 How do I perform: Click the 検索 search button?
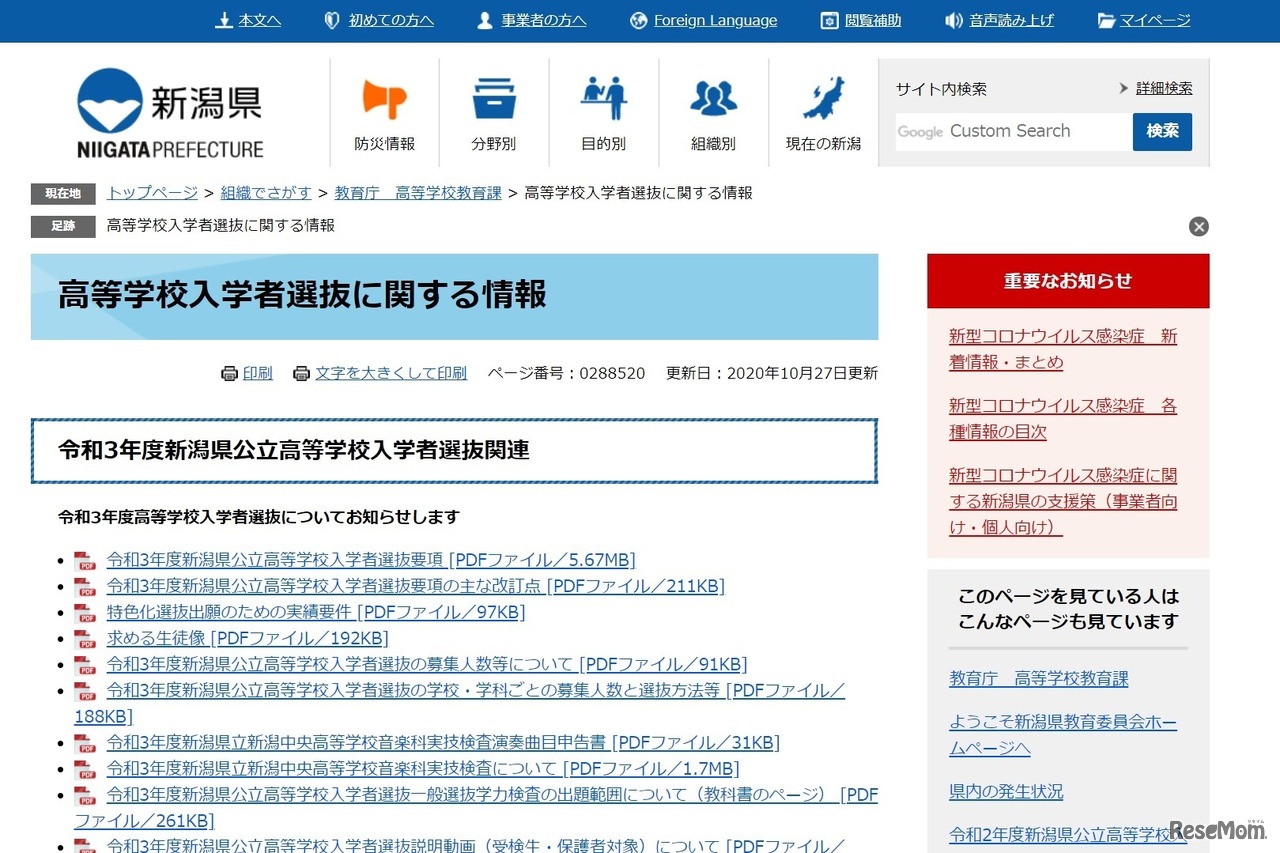(1162, 131)
